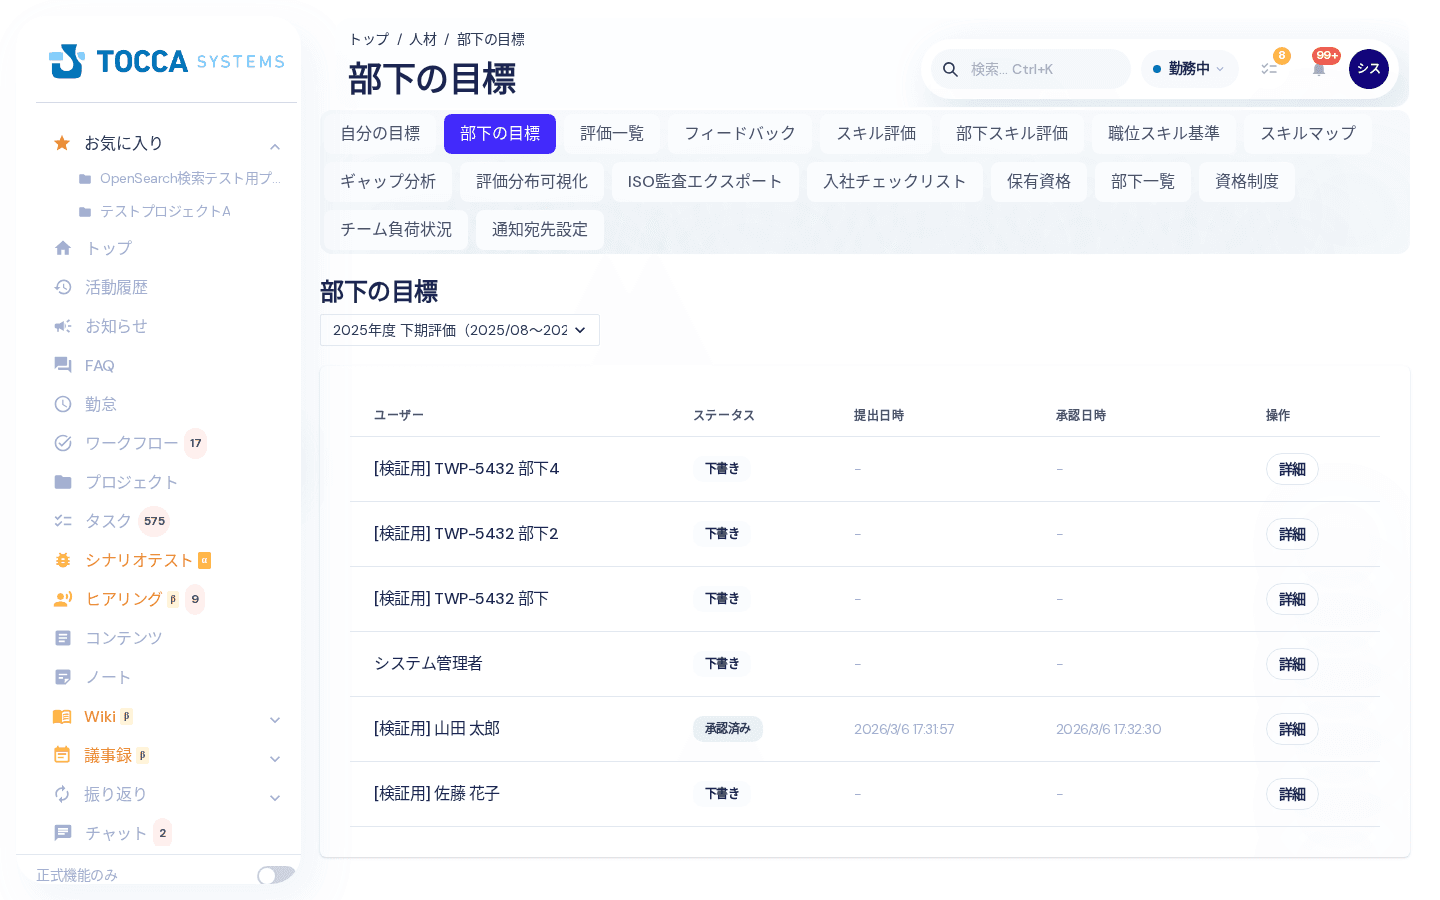Viewport: 1440px width, 900px height.
Task: Expand the 振り返り section chevron
Action: (x=275, y=797)
